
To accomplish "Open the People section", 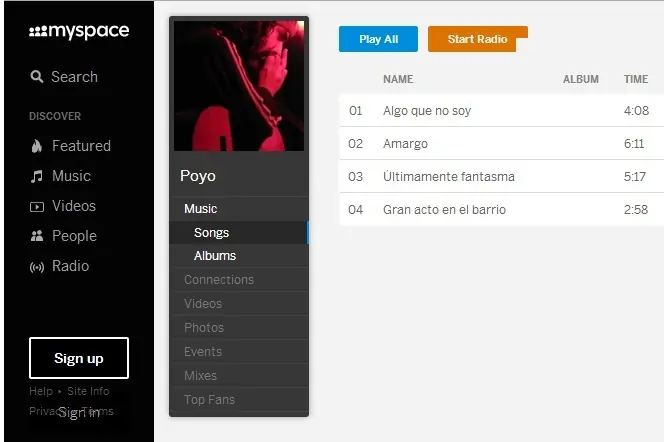I will (x=74, y=236).
